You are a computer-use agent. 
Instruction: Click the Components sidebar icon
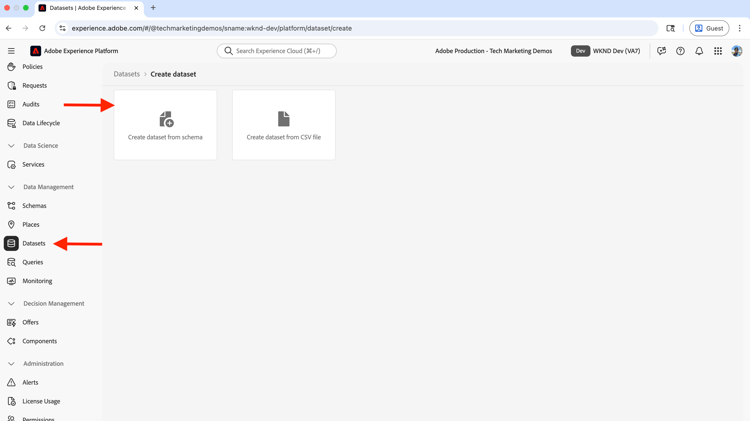[x=11, y=341]
